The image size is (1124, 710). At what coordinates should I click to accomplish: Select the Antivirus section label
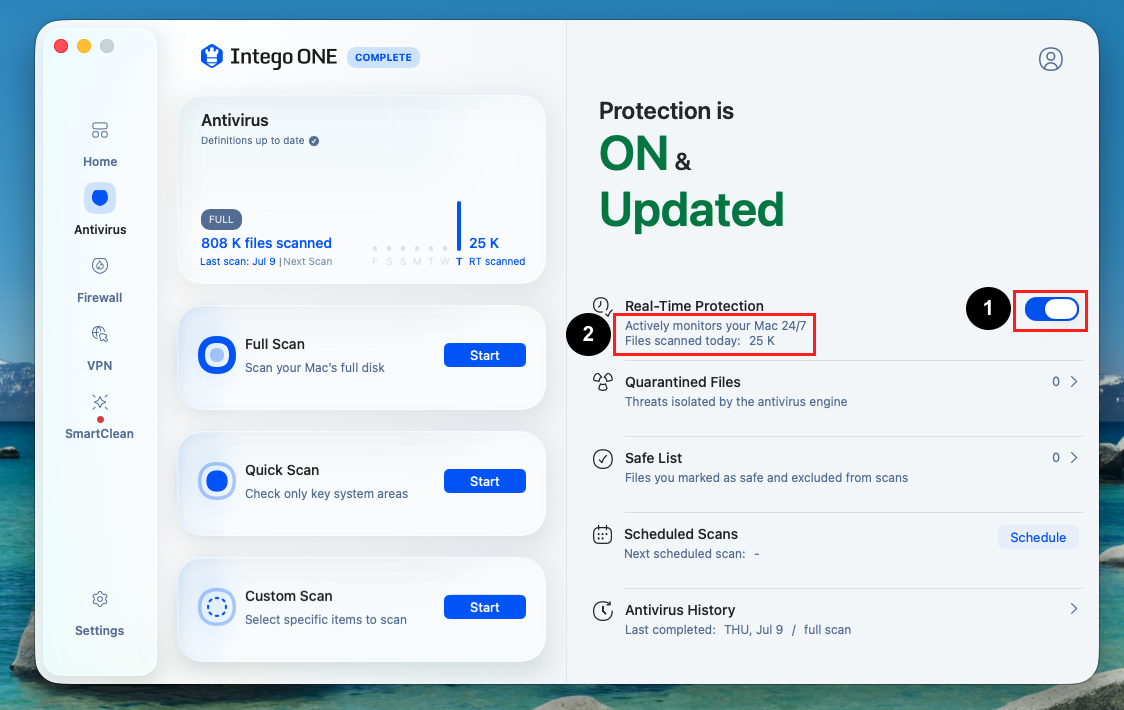tap(100, 229)
